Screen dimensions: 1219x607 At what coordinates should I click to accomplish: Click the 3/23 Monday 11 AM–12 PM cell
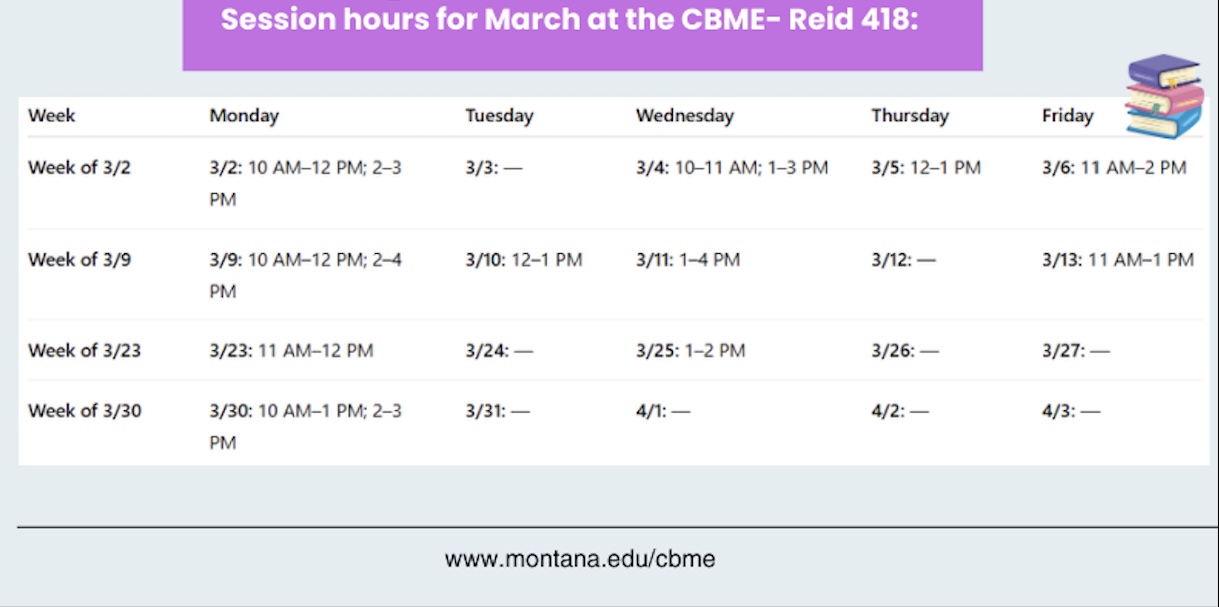pos(291,351)
